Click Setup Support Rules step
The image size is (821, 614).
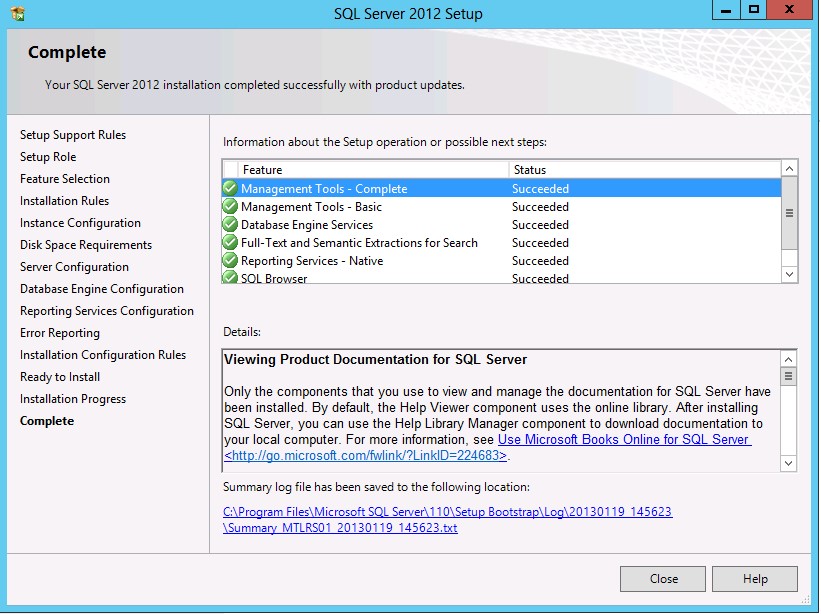coord(73,135)
